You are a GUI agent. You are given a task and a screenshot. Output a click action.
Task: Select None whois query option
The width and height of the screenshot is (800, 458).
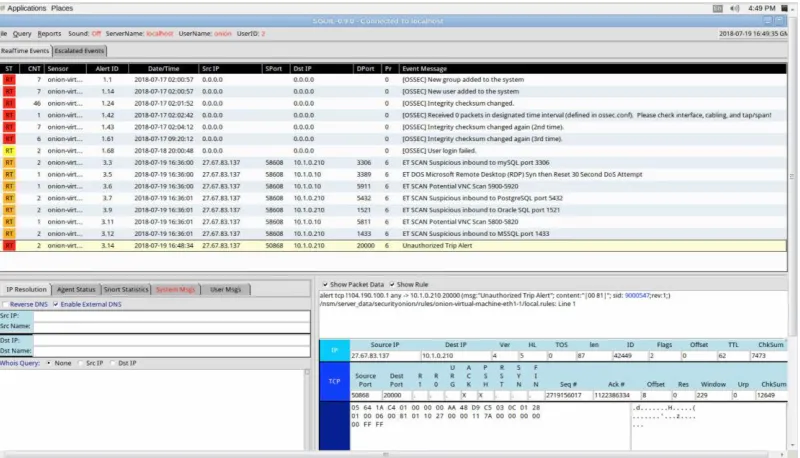(x=48, y=363)
